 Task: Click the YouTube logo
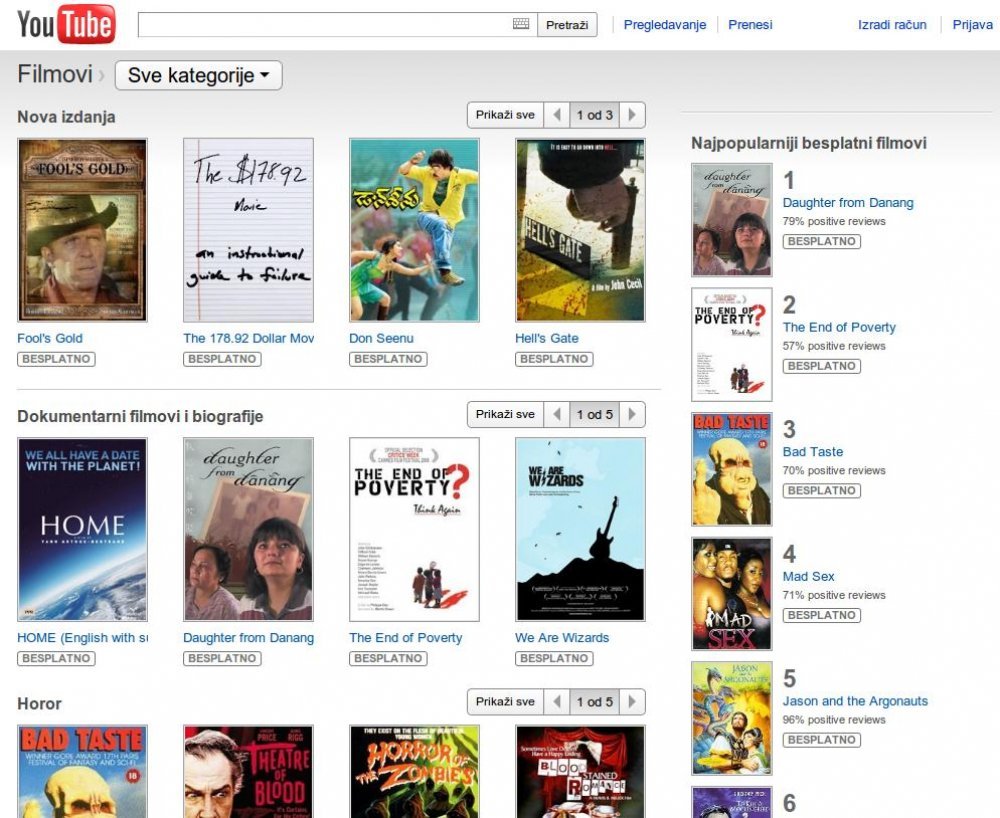click(x=66, y=24)
